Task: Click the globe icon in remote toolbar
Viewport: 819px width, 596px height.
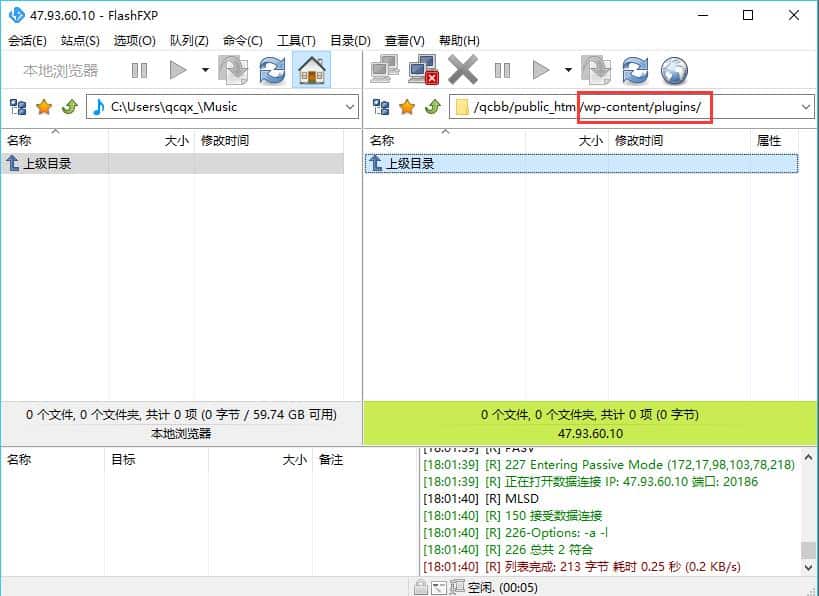Action: tap(674, 70)
